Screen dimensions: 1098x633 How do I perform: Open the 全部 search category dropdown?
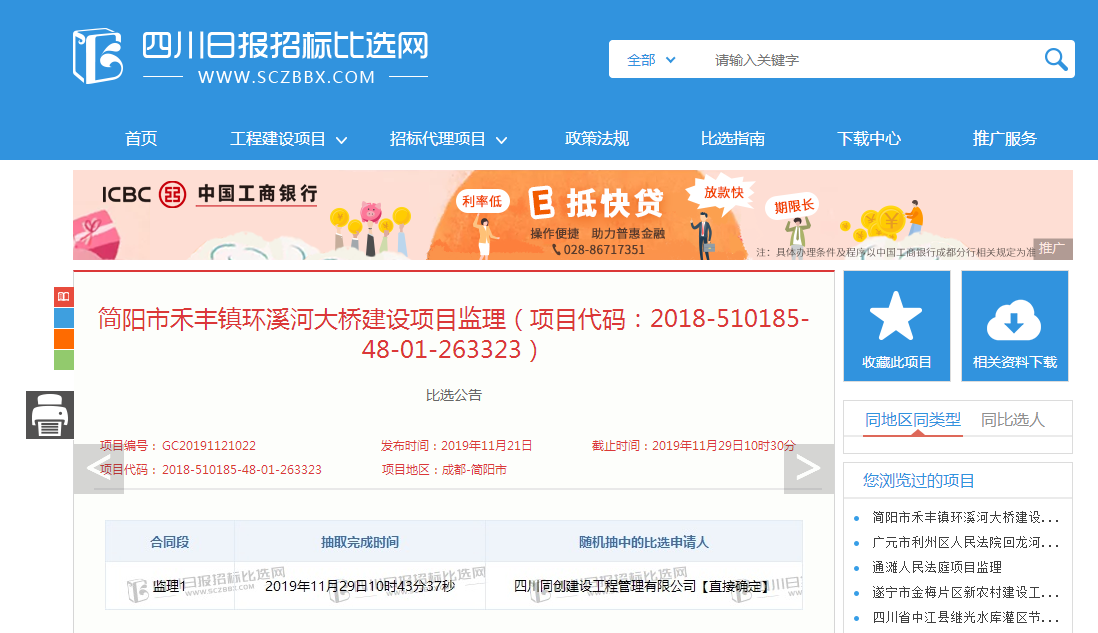point(651,60)
